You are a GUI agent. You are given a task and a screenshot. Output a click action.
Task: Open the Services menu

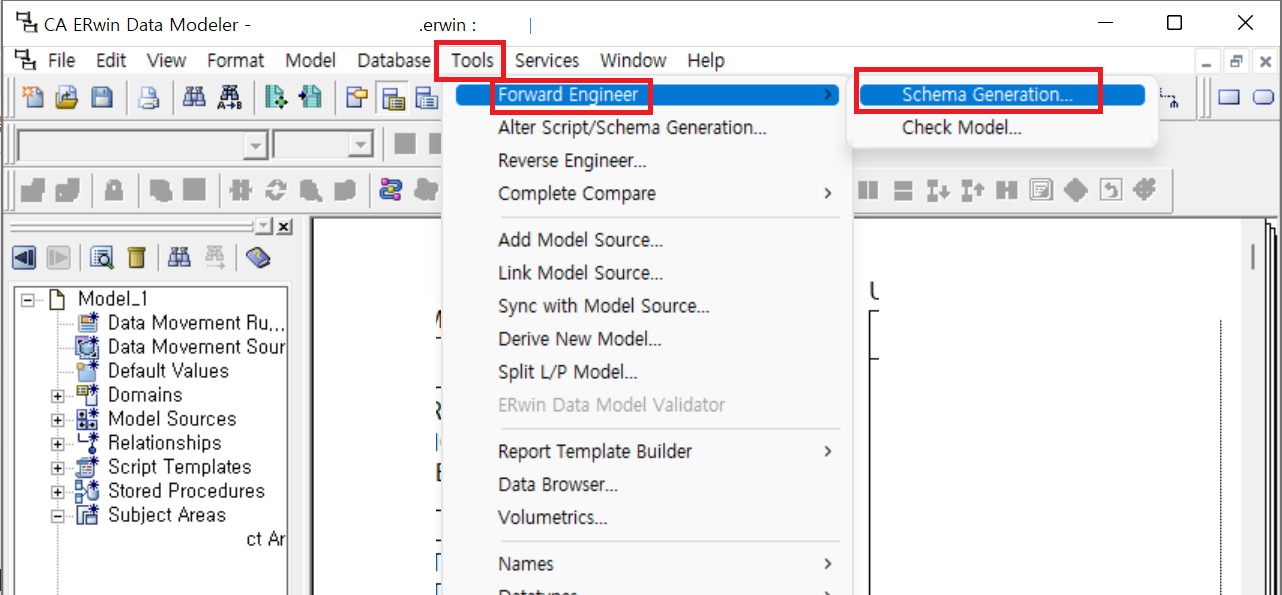547,61
